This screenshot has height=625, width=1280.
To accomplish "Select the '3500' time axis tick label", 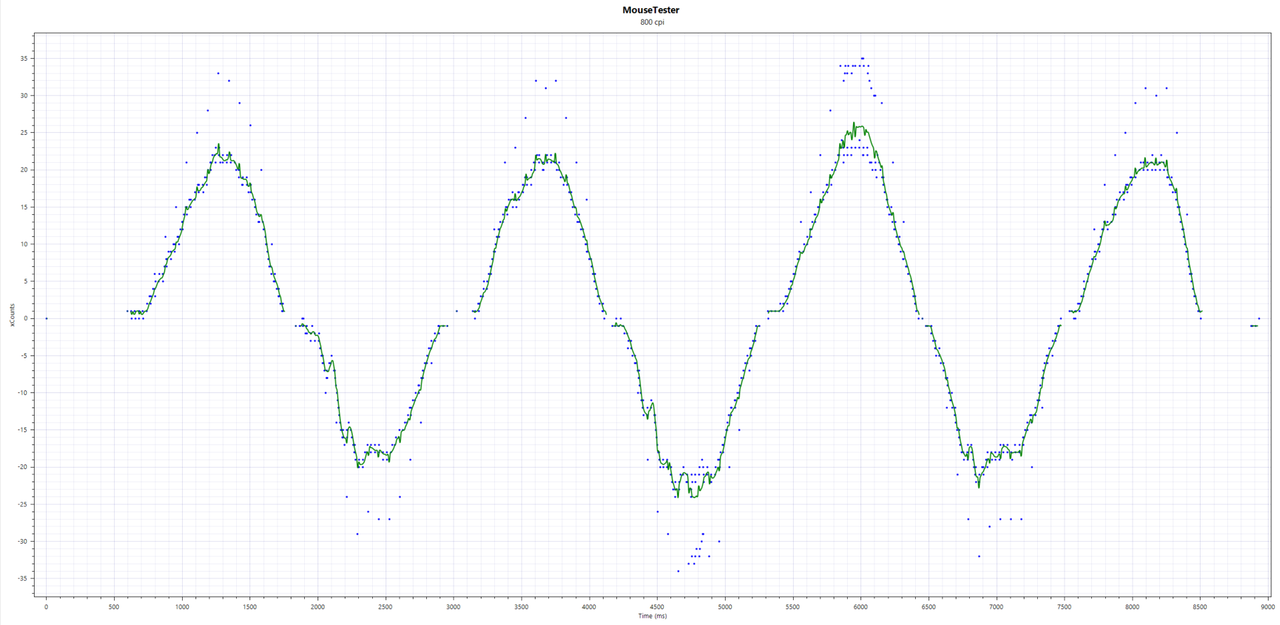I will (x=521, y=606).
